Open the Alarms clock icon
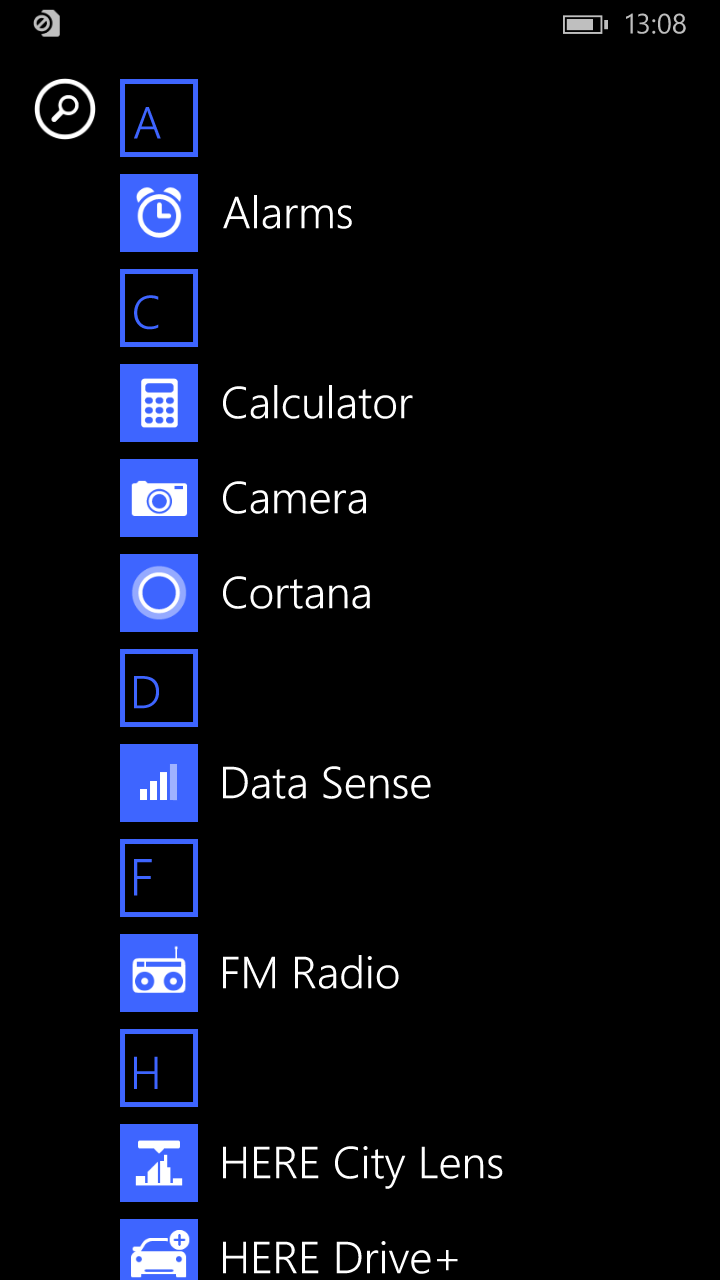 coord(159,213)
